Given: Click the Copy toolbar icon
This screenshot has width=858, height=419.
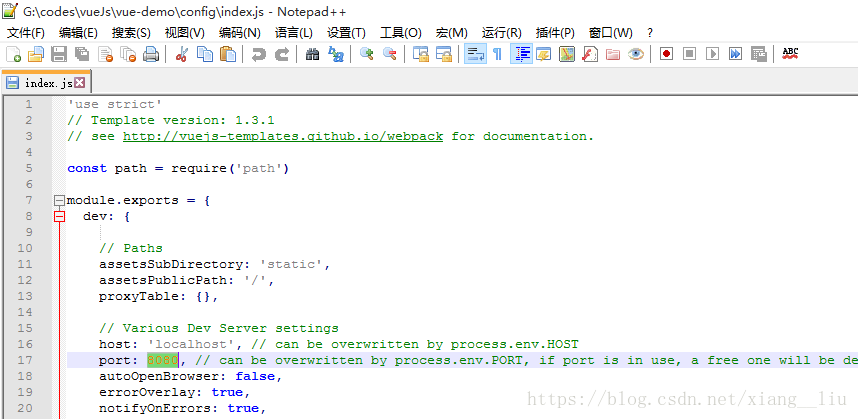Looking at the screenshot, I should pos(205,54).
